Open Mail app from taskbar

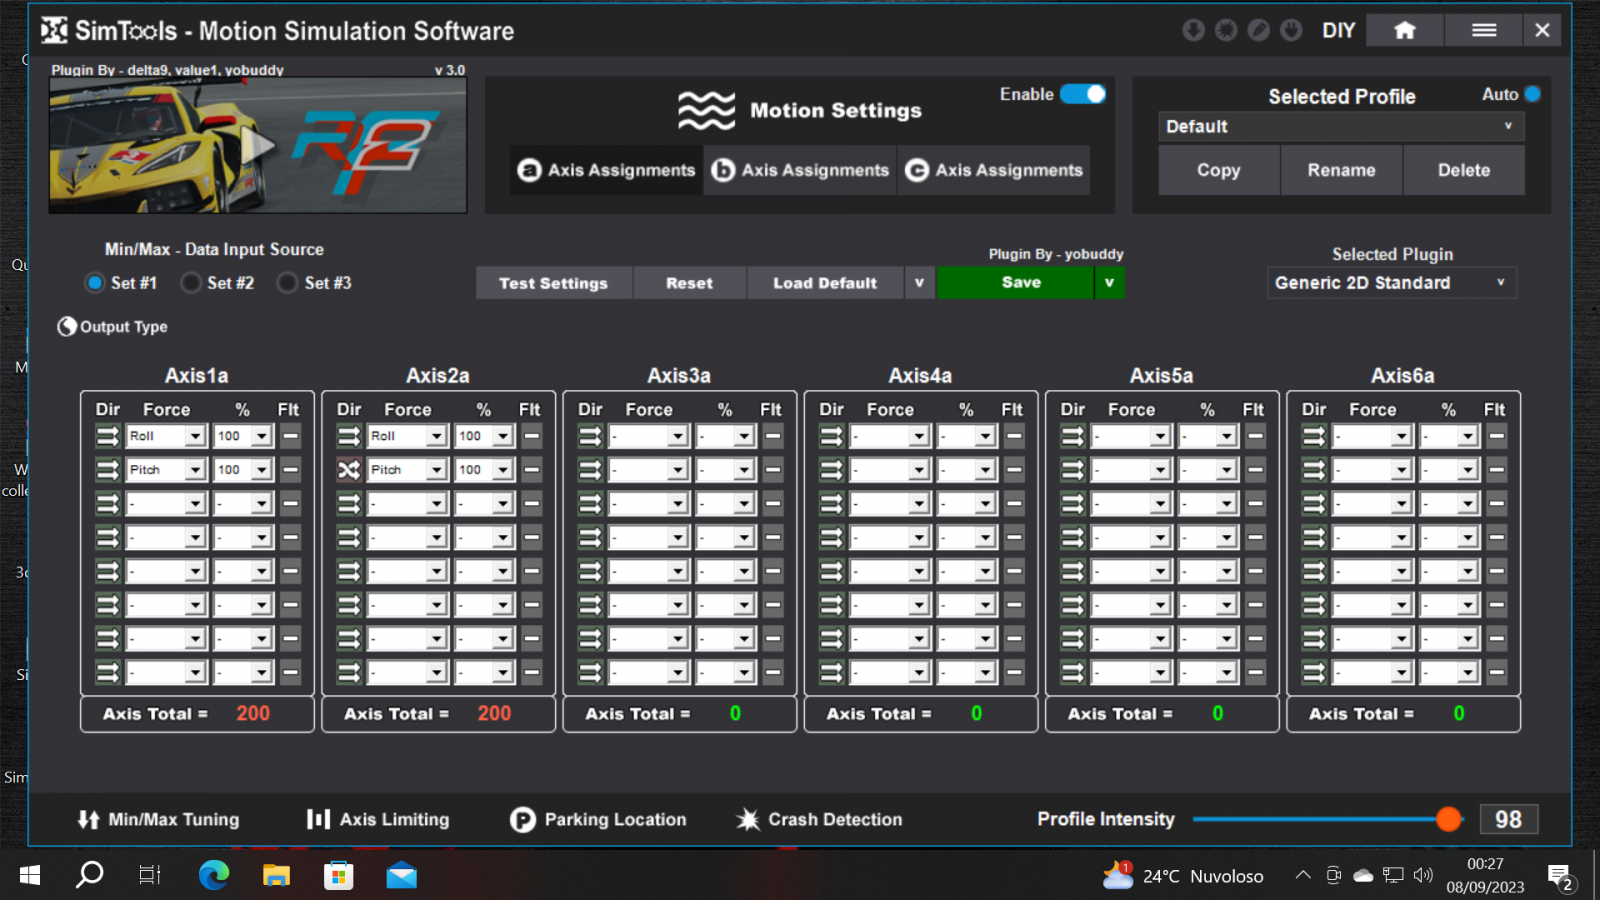coord(401,876)
